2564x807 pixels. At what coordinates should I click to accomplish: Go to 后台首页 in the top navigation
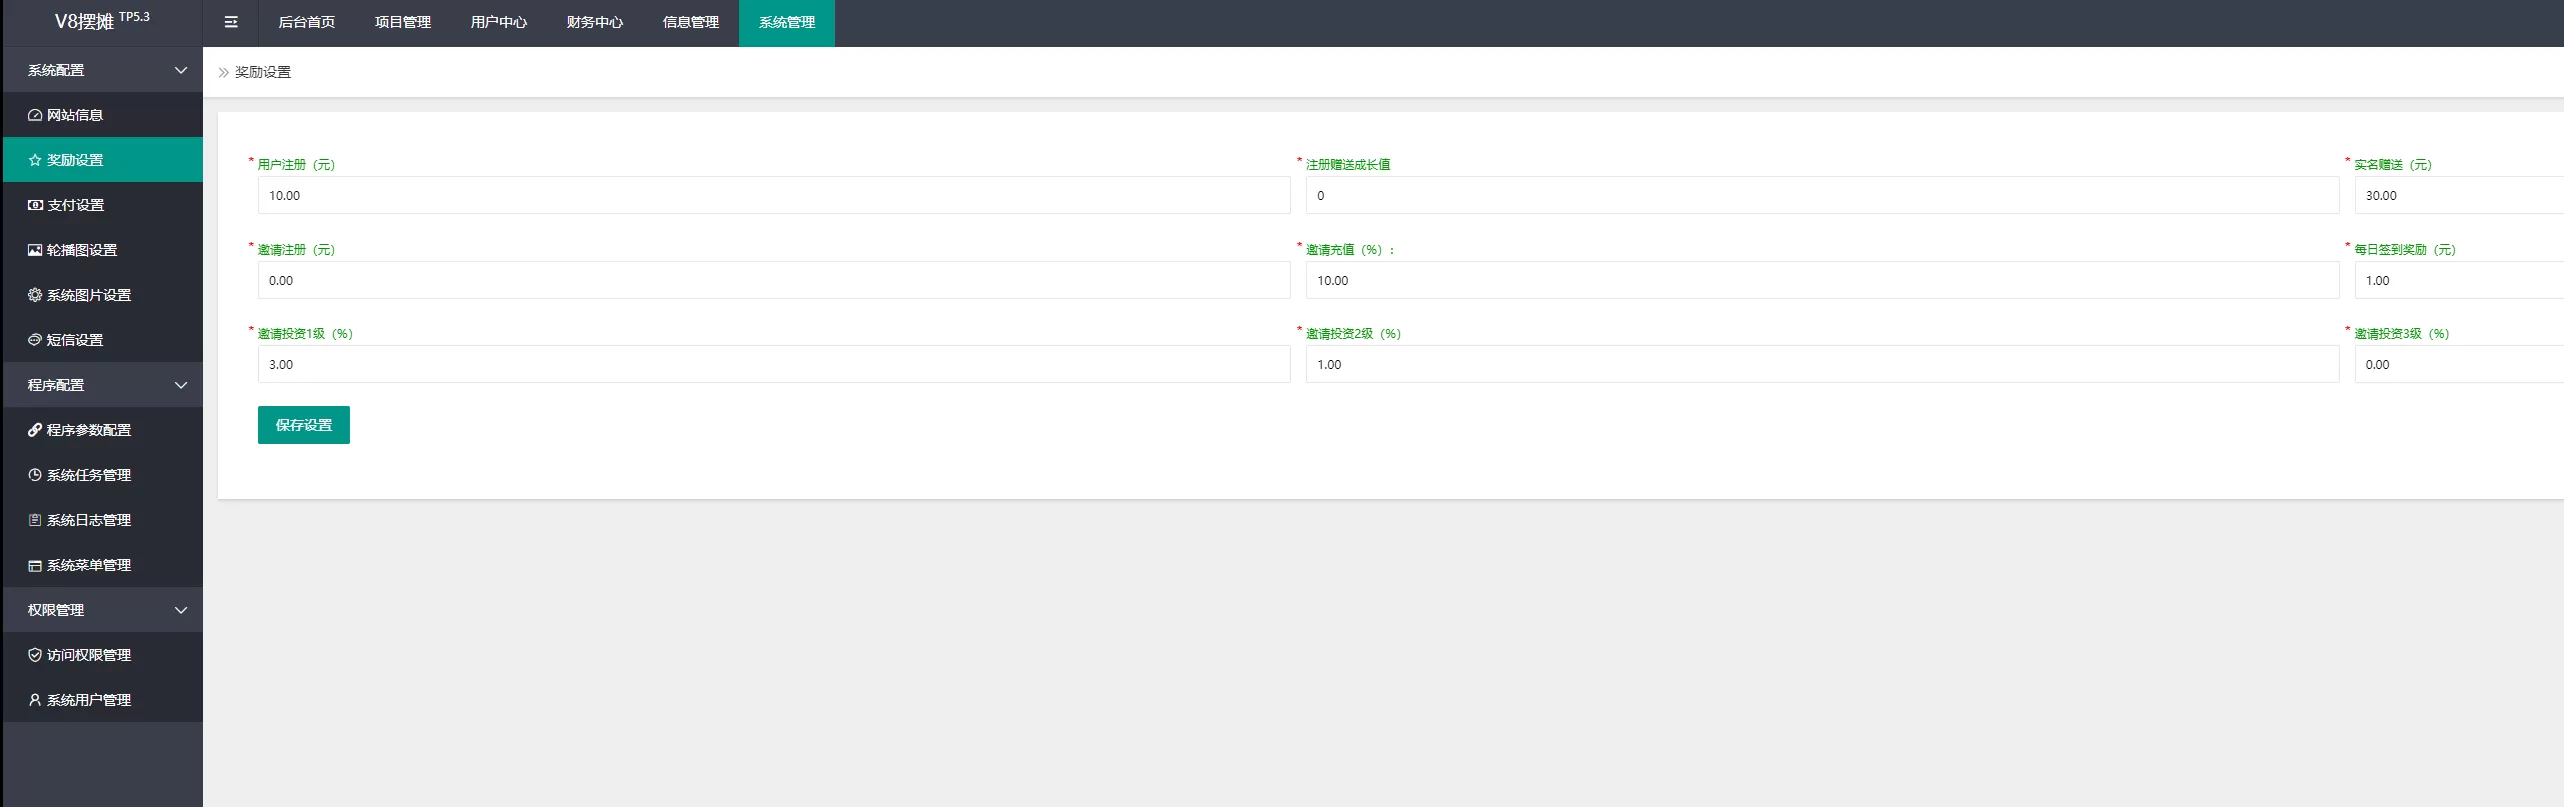(x=306, y=22)
